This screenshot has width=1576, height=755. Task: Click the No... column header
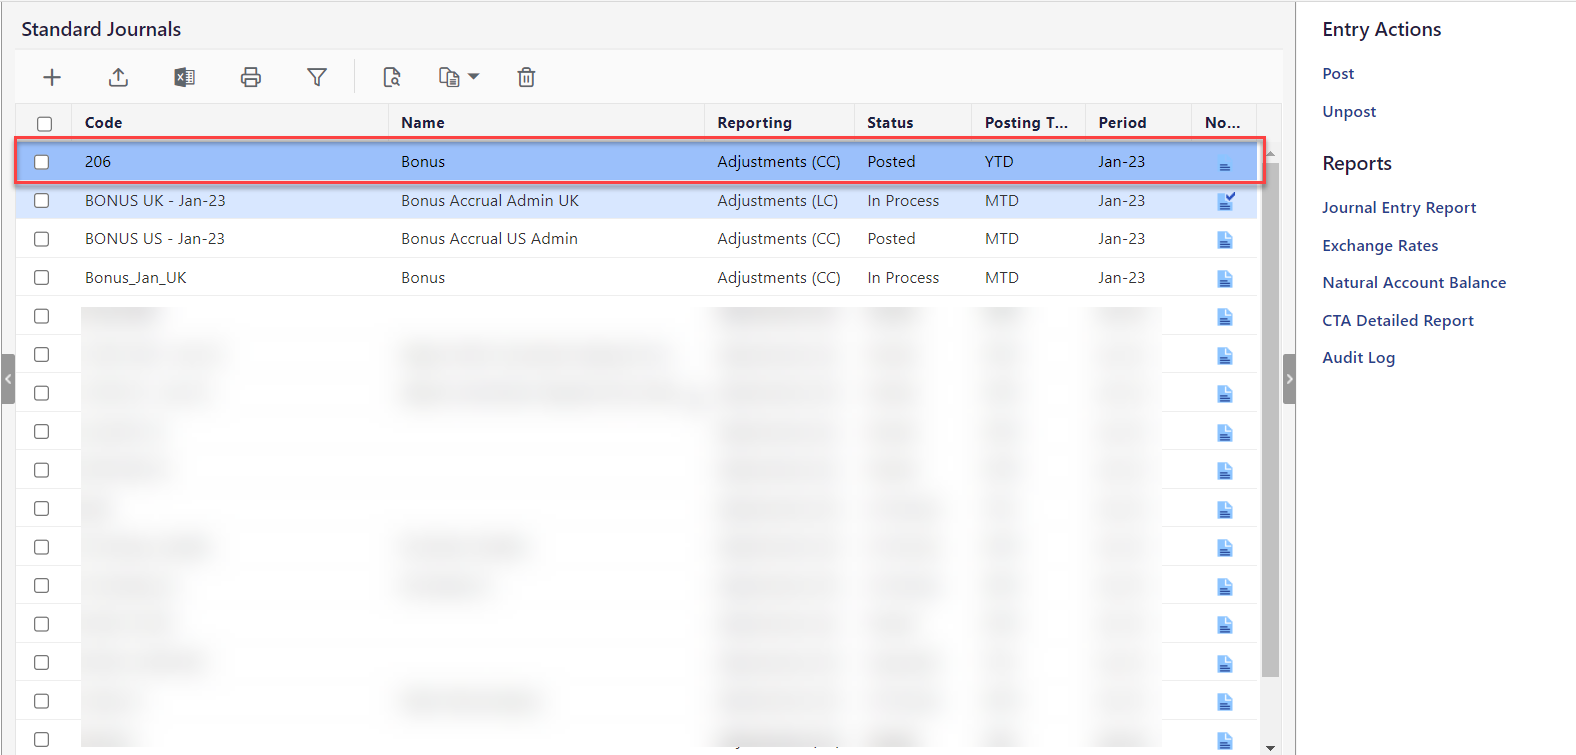[1222, 122]
